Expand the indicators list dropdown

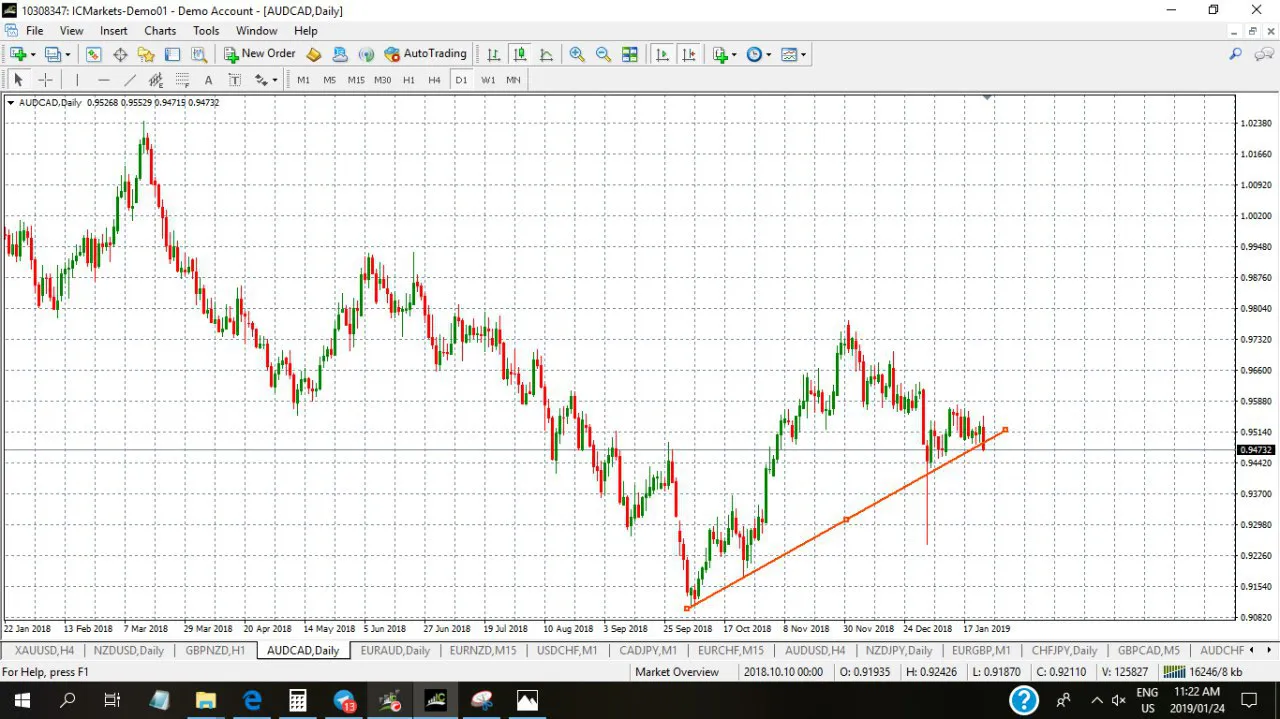tap(734, 55)
